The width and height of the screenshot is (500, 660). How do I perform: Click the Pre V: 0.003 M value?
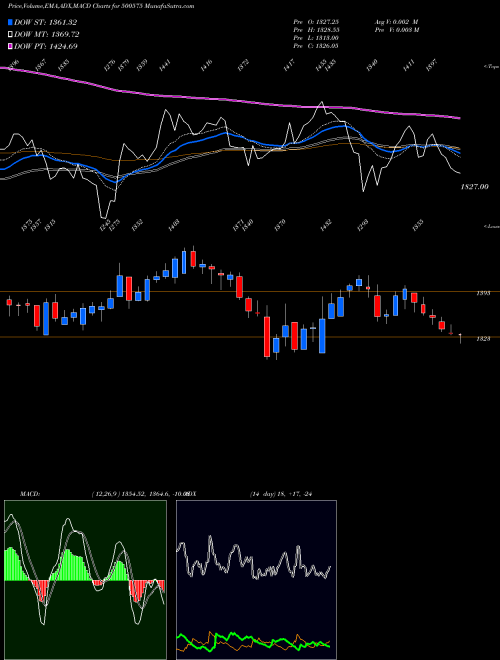(x=397, y=30)
